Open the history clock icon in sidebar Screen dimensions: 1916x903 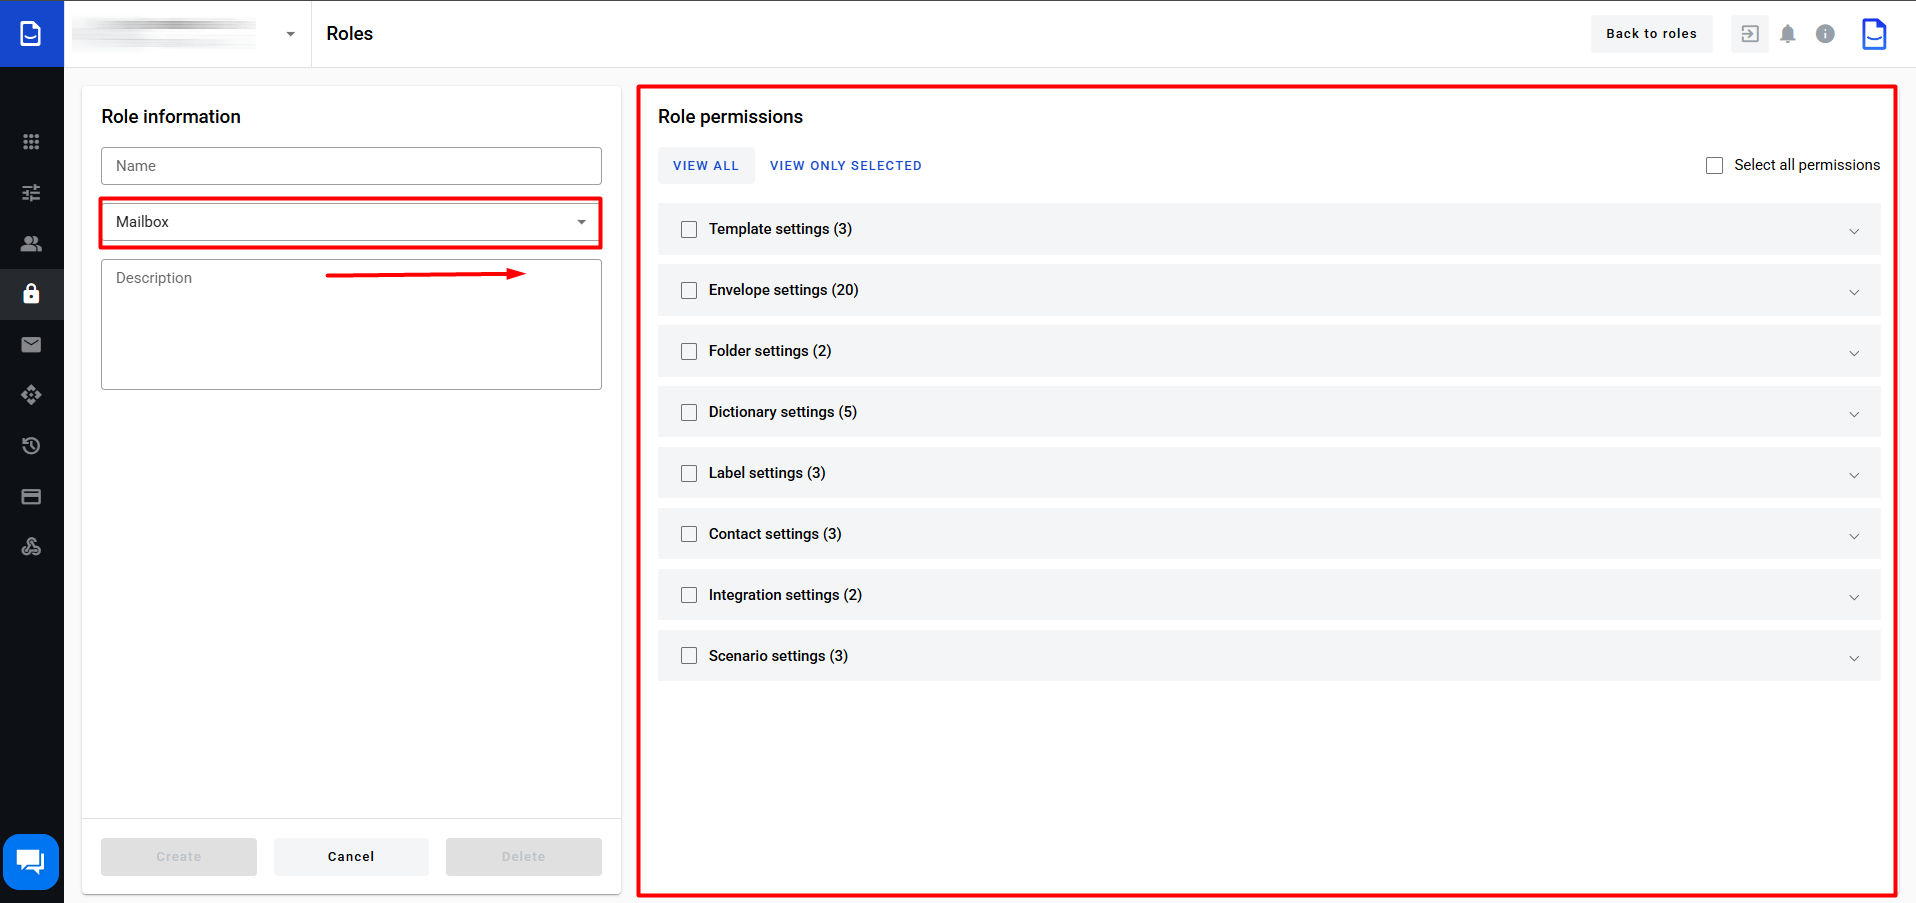pos(31,446)
